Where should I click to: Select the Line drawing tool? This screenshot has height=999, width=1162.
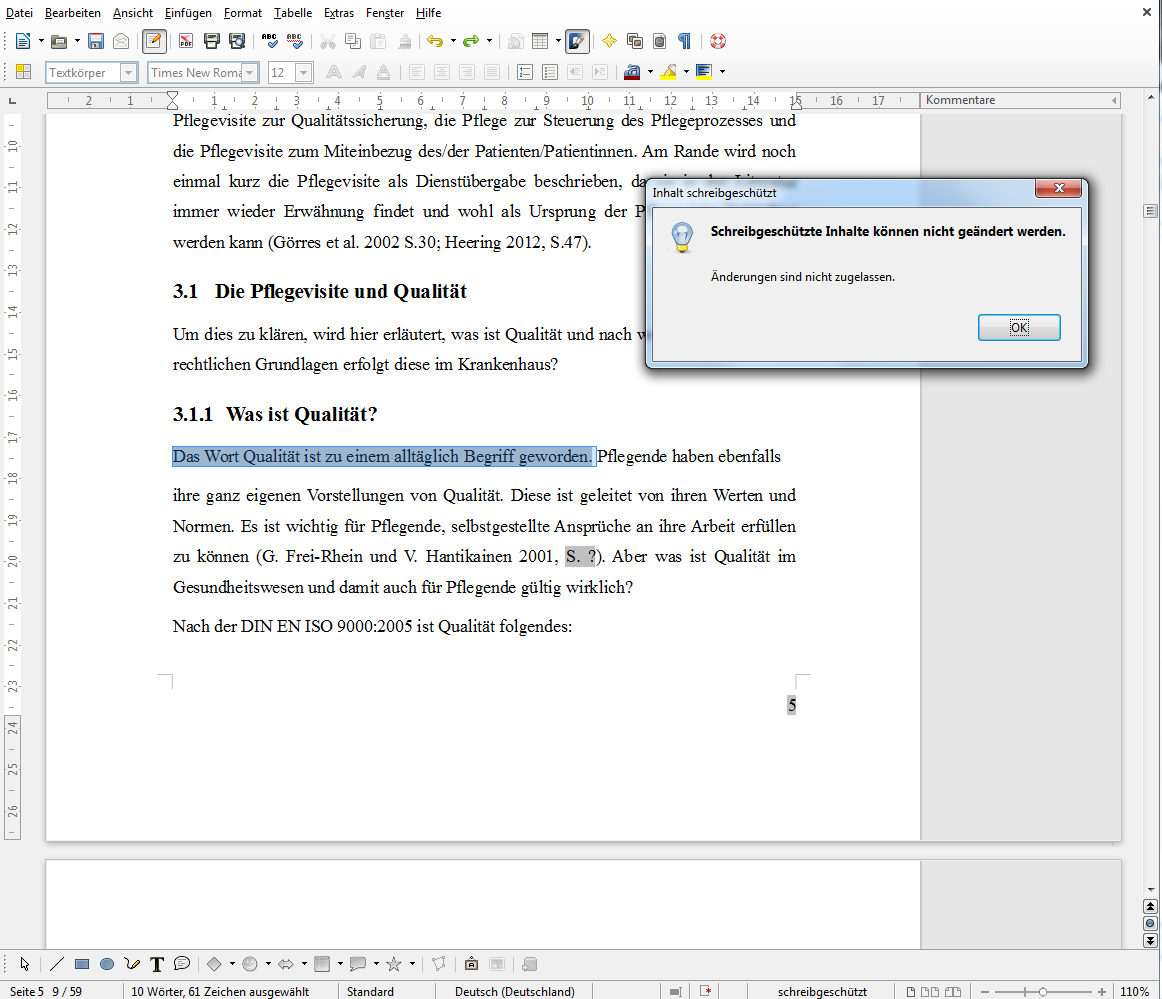[x=56, y=964]
